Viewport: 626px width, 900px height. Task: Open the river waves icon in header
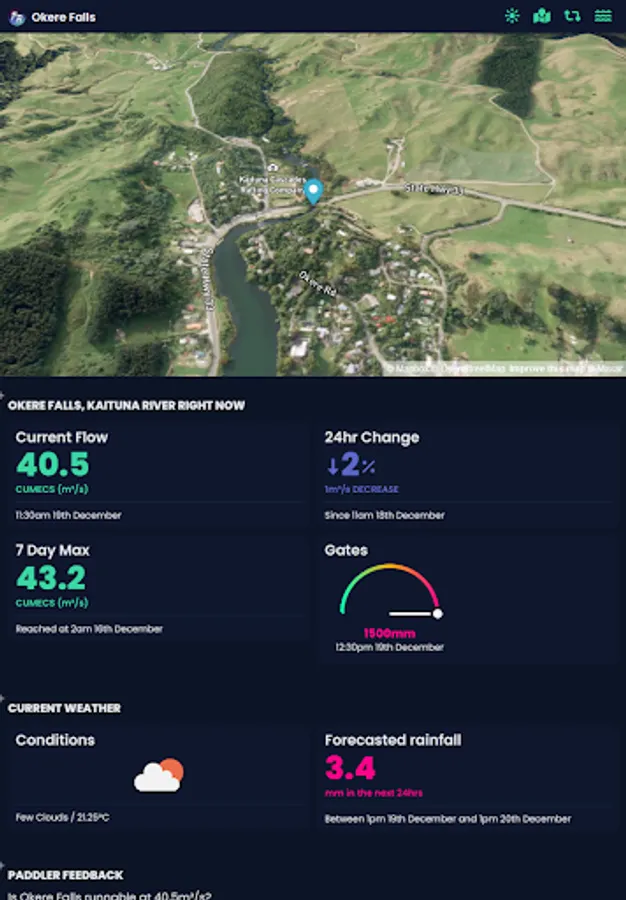(602, 16)
